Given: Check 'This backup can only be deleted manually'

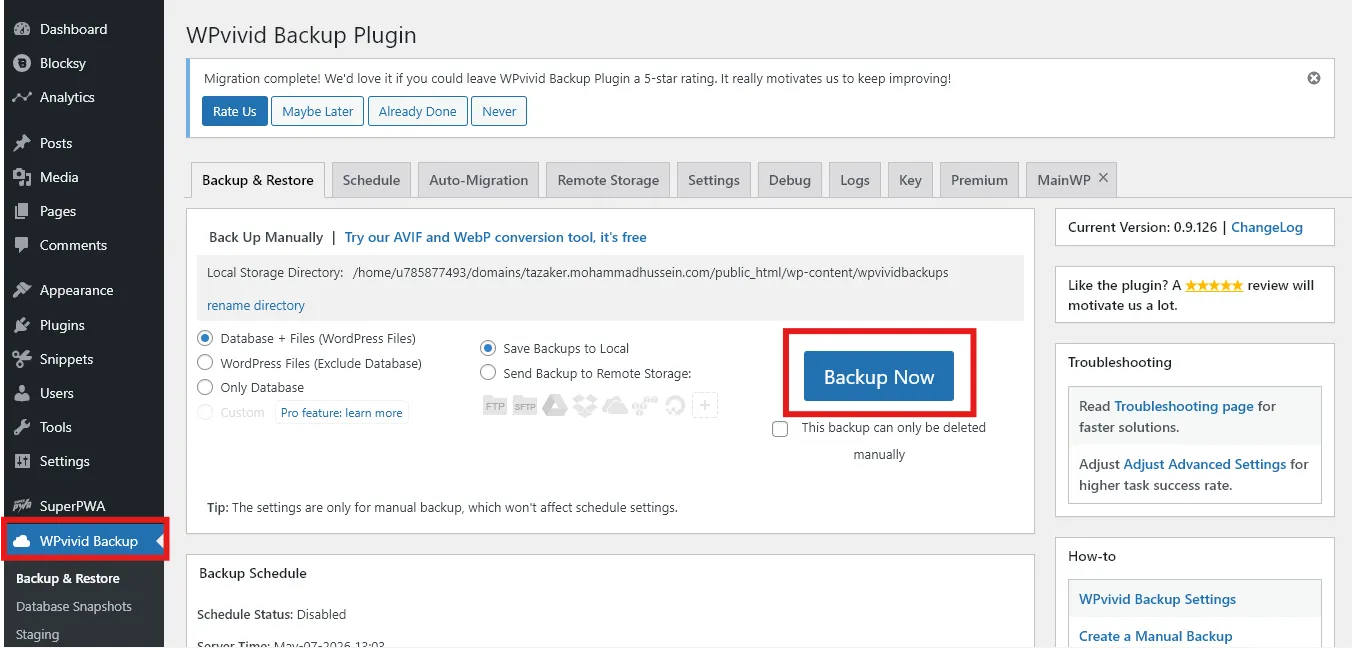Looking at the screenshot, I should pyautogui.click(x=780, y=429).
